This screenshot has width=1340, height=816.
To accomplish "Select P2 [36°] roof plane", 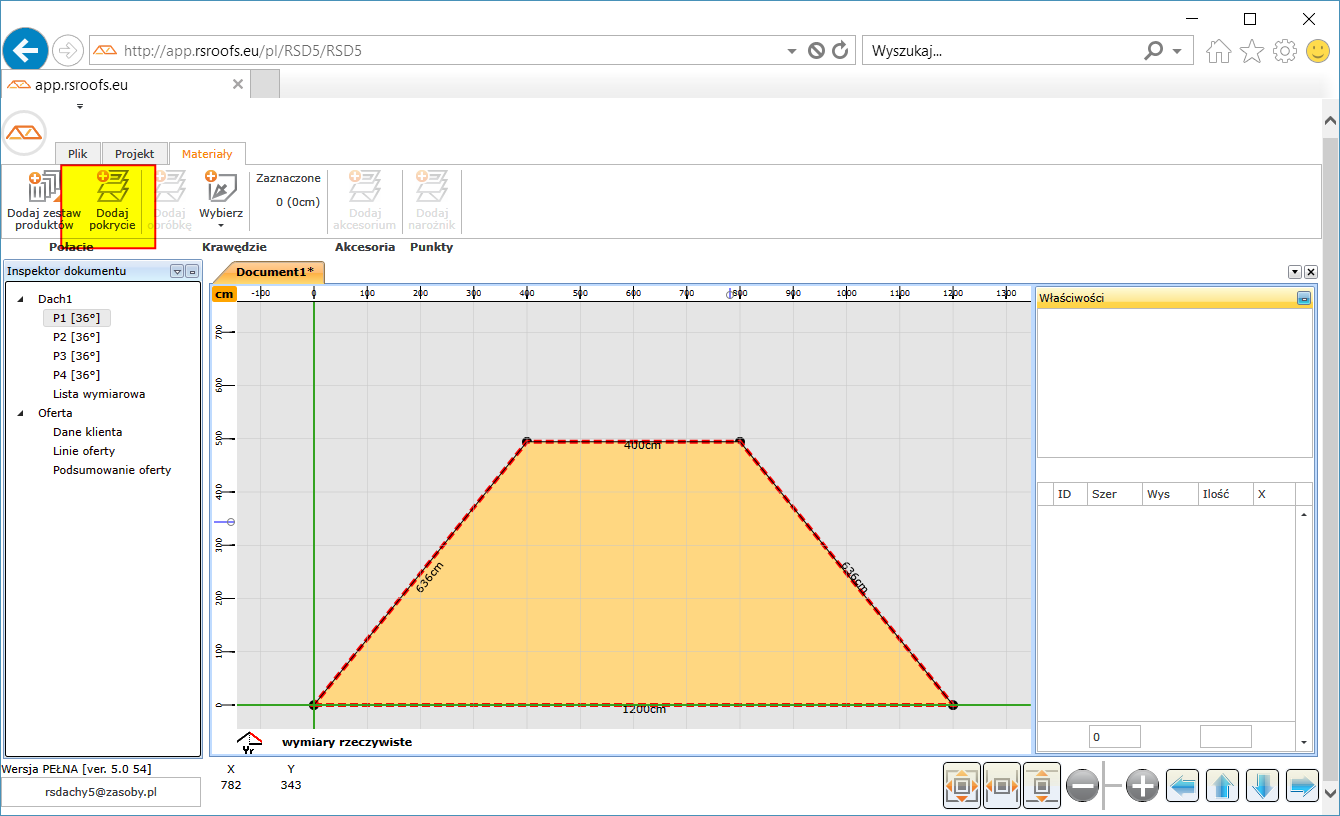I will coord(77,337).
